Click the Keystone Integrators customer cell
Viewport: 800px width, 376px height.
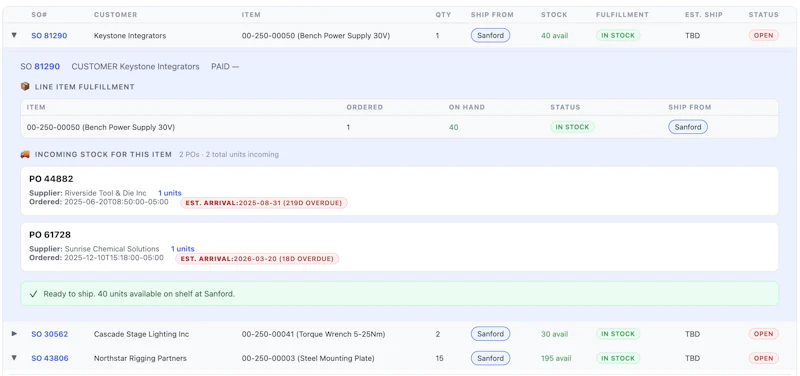tap(130, 36)
